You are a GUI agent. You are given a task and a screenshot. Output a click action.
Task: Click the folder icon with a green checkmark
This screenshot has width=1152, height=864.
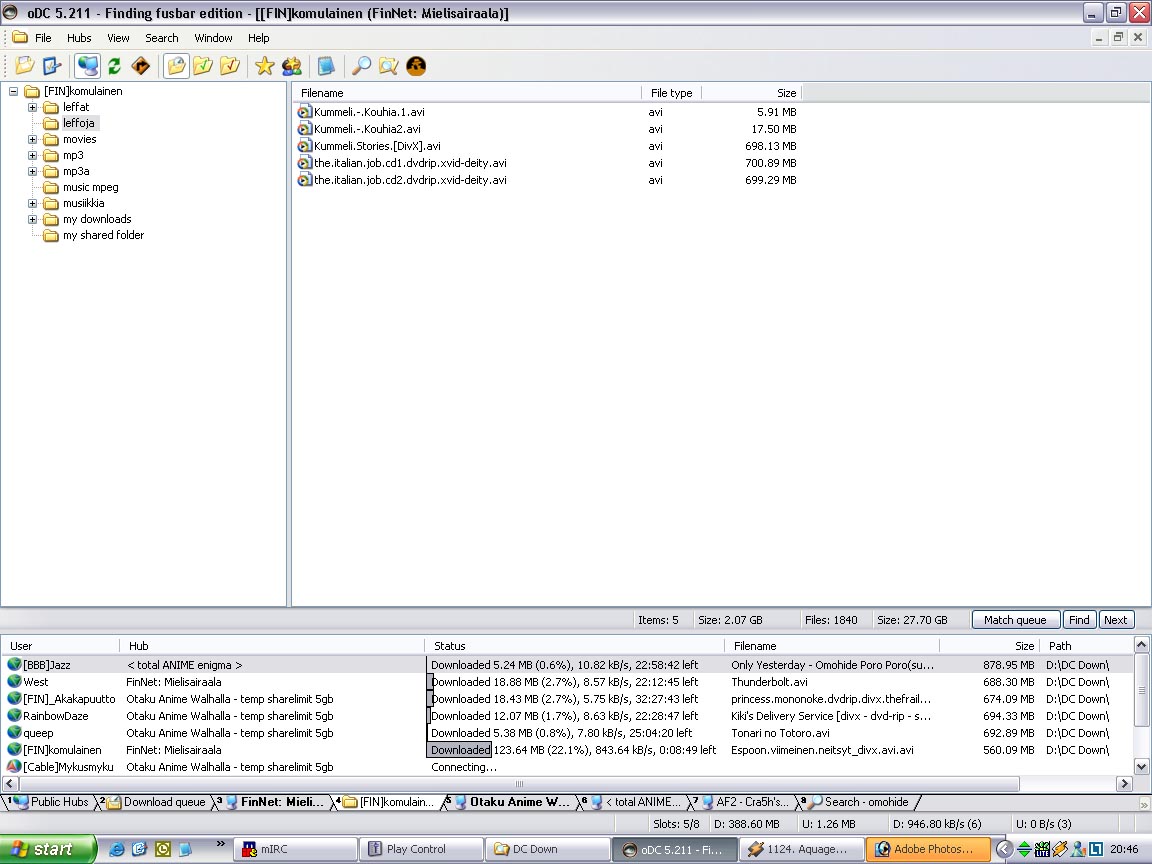pos(203,66)
